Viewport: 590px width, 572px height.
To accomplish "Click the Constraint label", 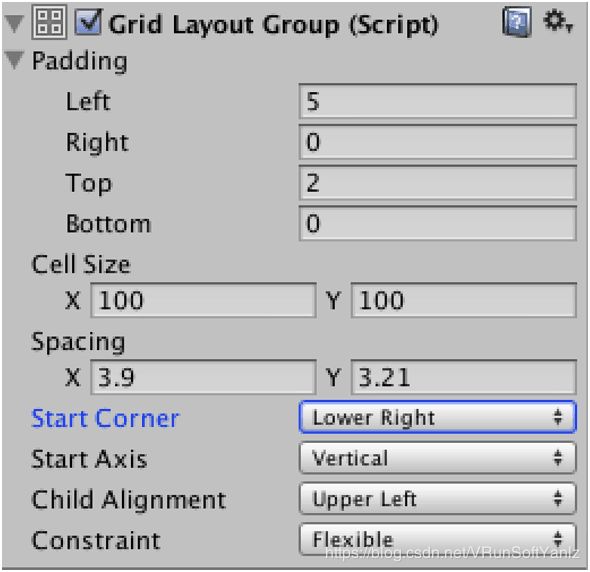I will (96, 540).
